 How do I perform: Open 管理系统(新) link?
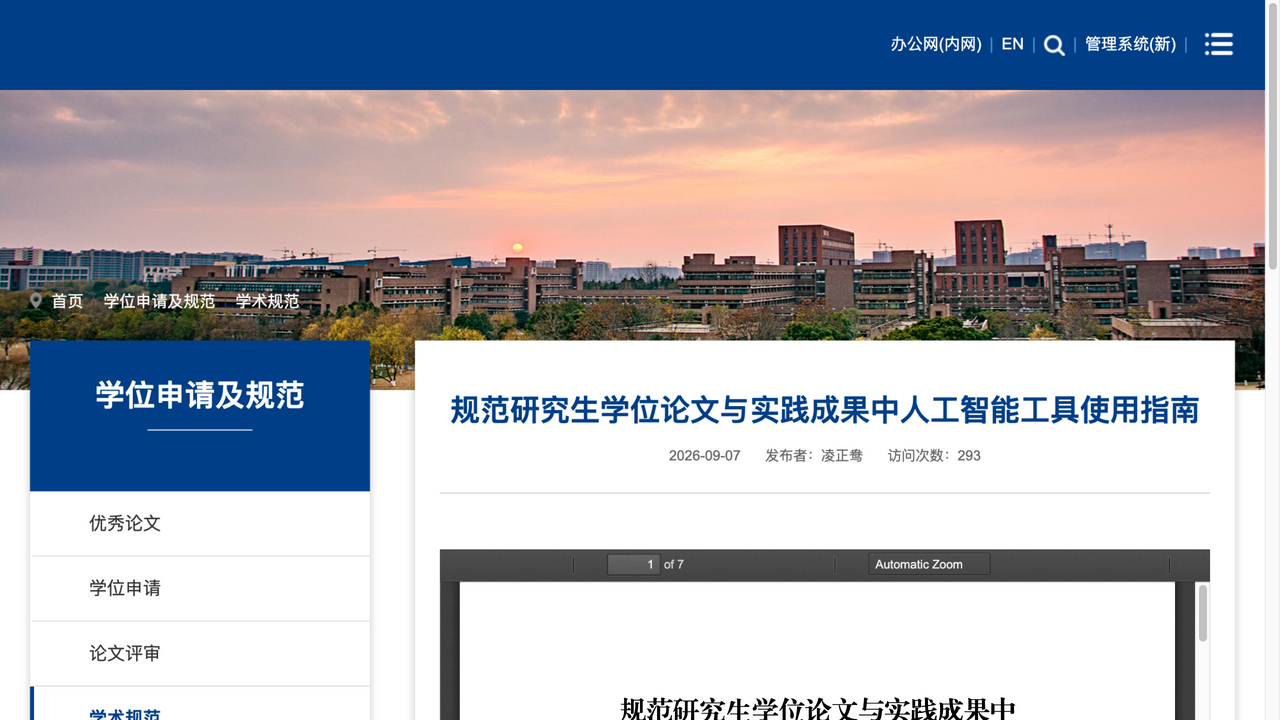click(x=1130, y=44)
